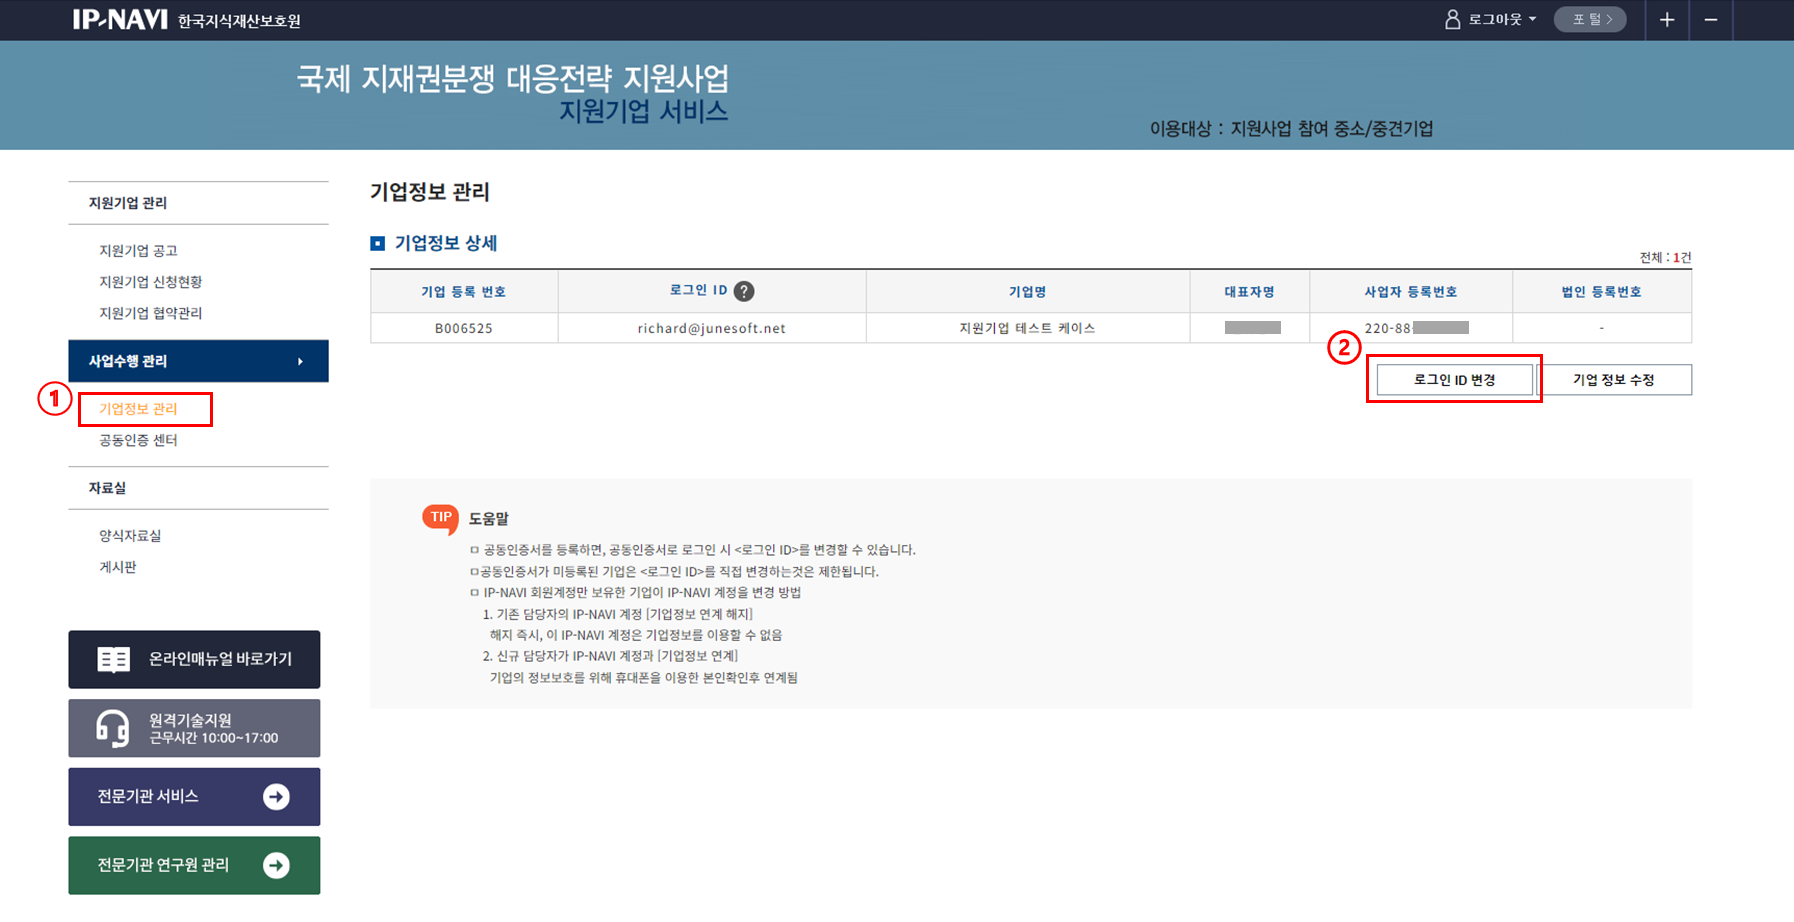Click the help question mark beside 로그인 ID
Image resolution: width=1794 pixels, height=922 pixels.
coord(744,291)
